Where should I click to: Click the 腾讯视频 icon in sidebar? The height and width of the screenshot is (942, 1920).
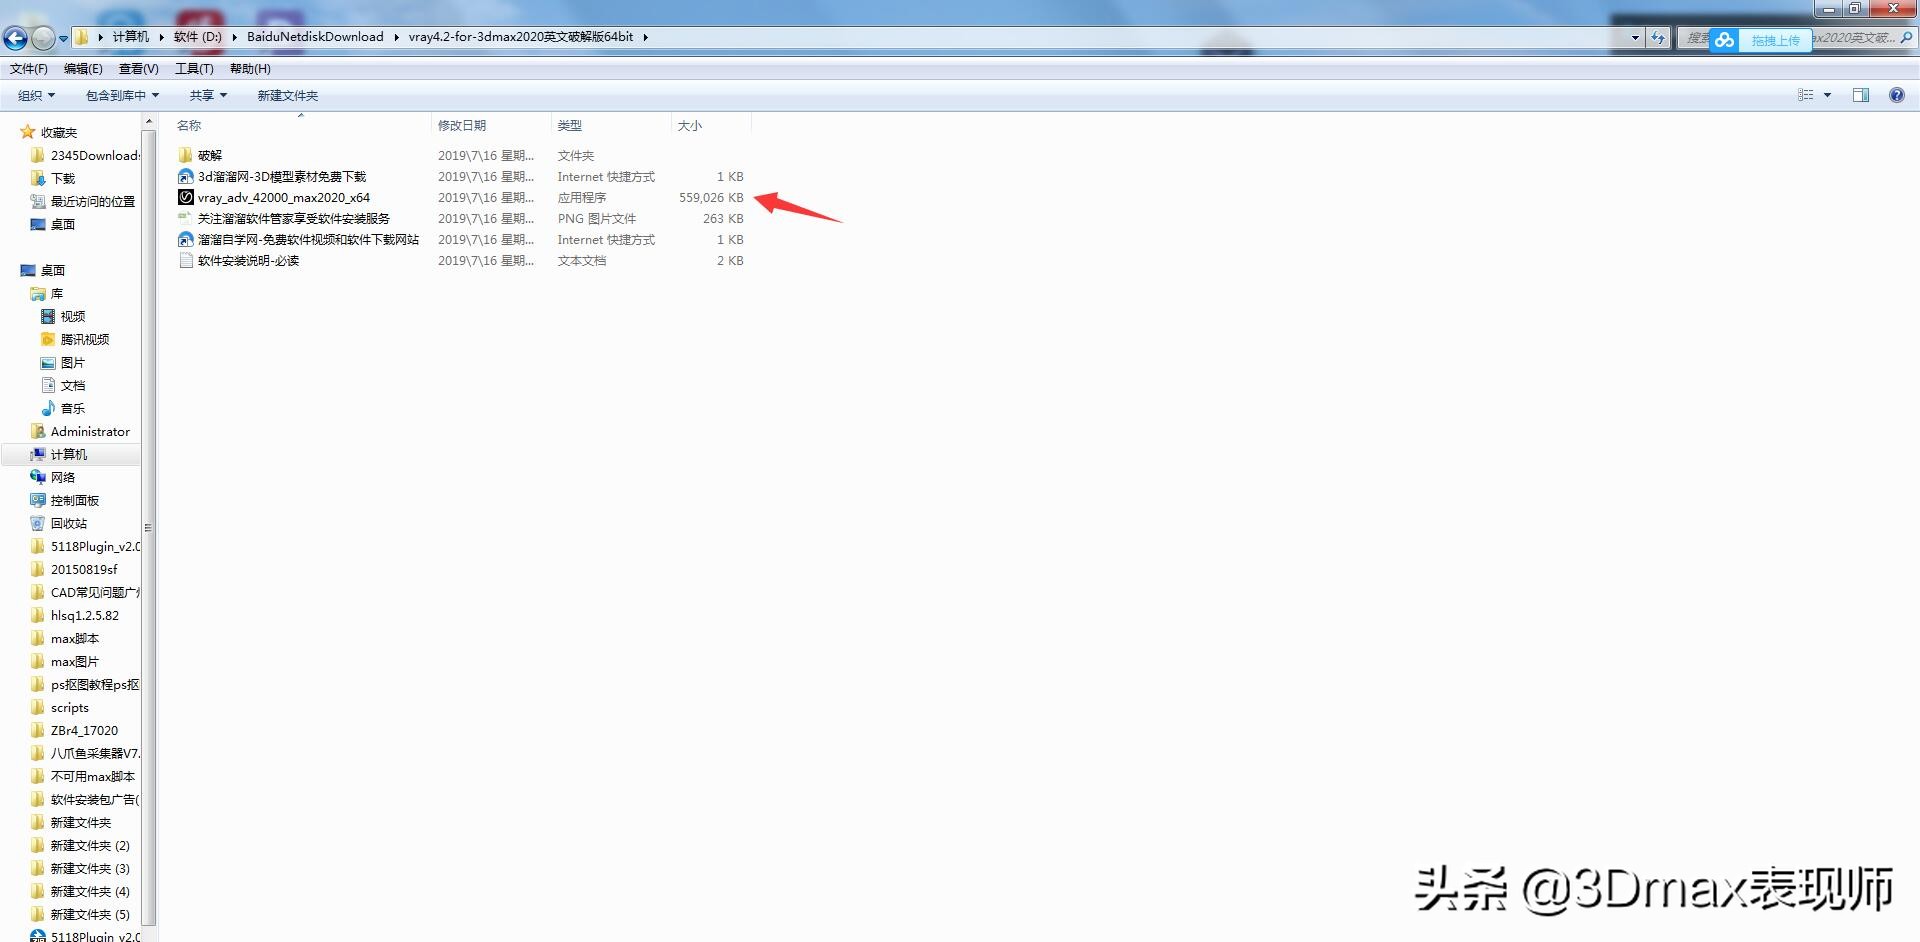pos(48,339)
